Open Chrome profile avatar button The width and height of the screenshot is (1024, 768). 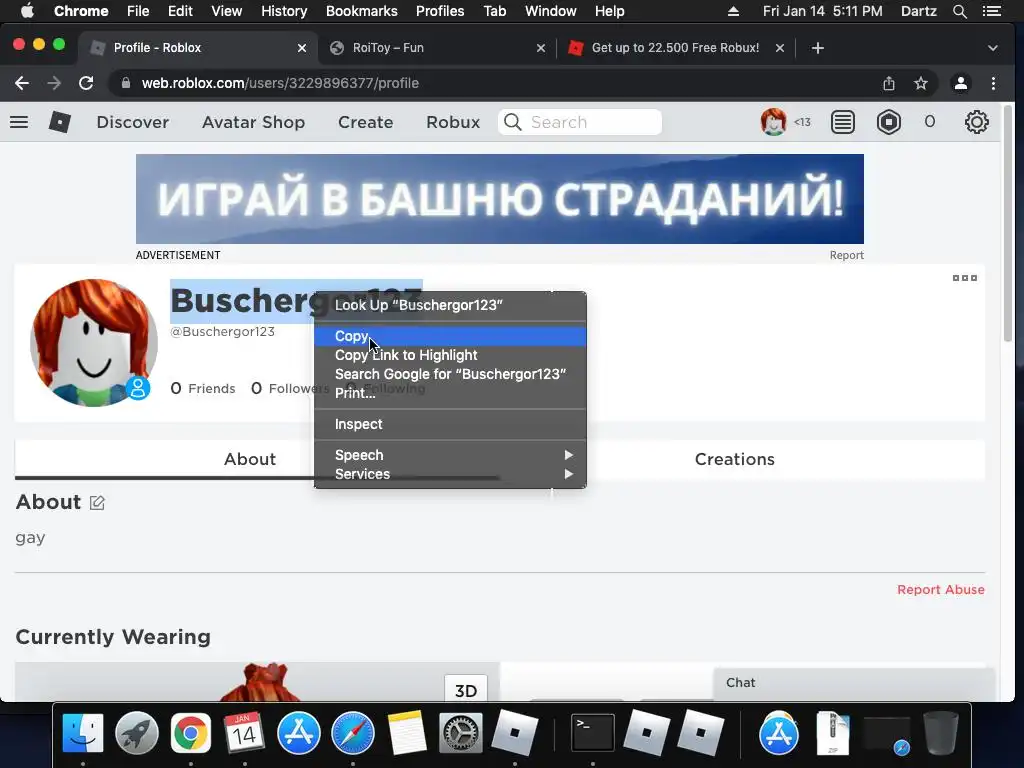(961, 83)
